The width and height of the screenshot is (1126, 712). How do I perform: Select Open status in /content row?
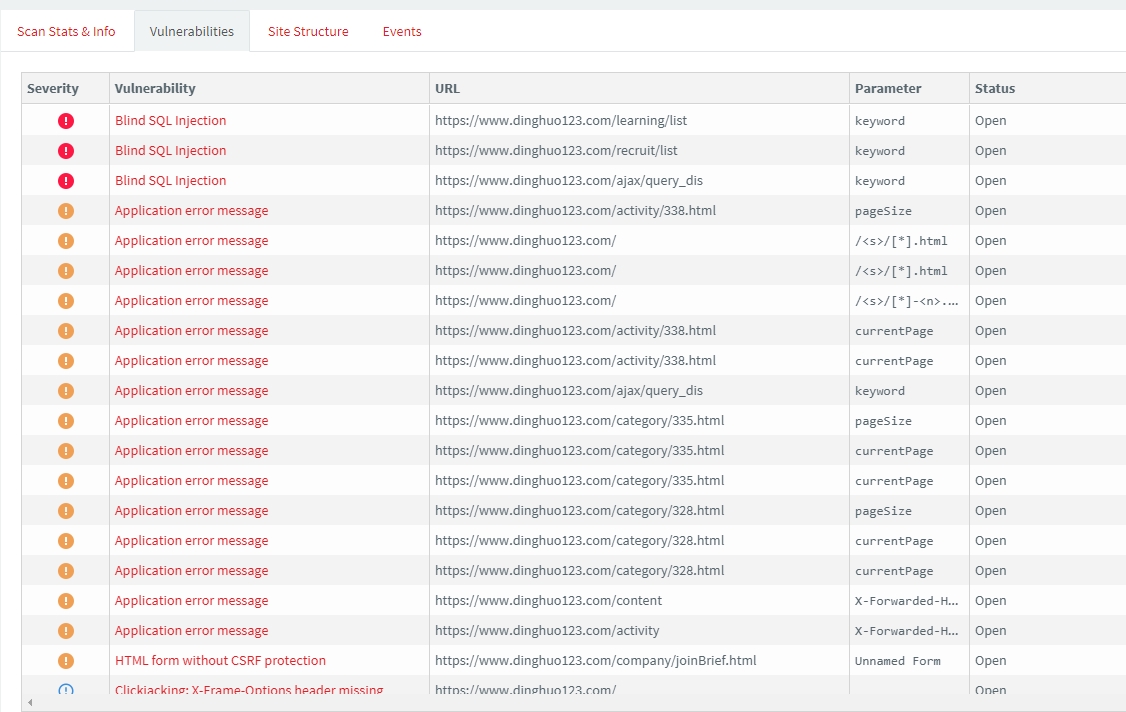point(990,601)
